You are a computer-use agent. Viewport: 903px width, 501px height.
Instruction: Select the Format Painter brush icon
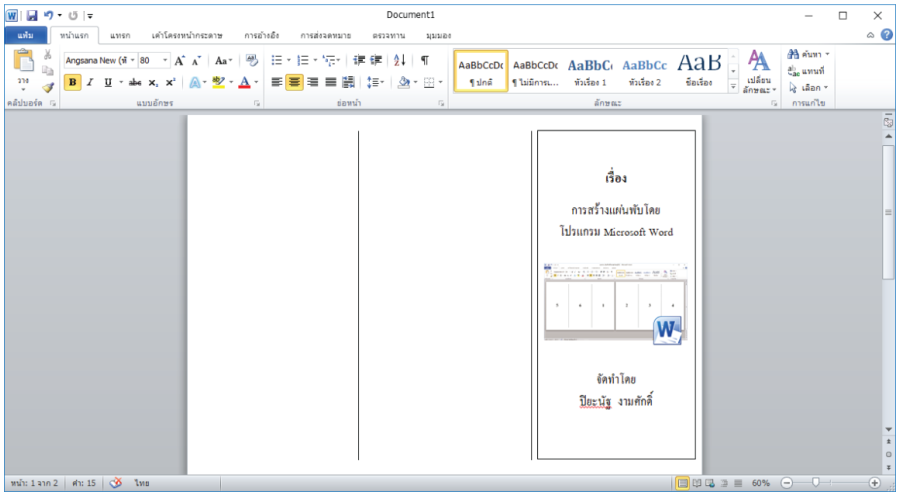(48, 87)
